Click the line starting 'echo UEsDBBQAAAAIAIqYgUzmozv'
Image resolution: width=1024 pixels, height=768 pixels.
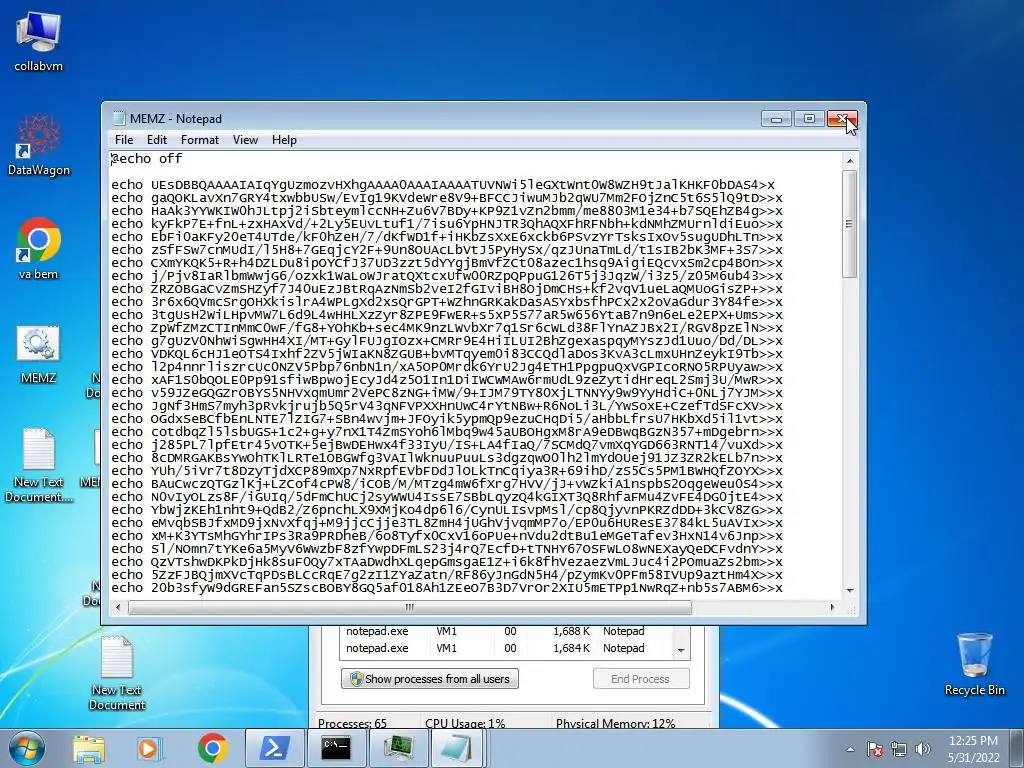443,185
